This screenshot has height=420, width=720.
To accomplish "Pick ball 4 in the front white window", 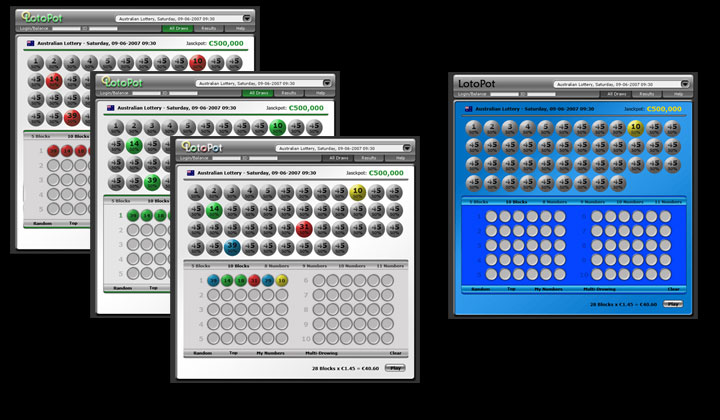I will (x=250, y=192).
